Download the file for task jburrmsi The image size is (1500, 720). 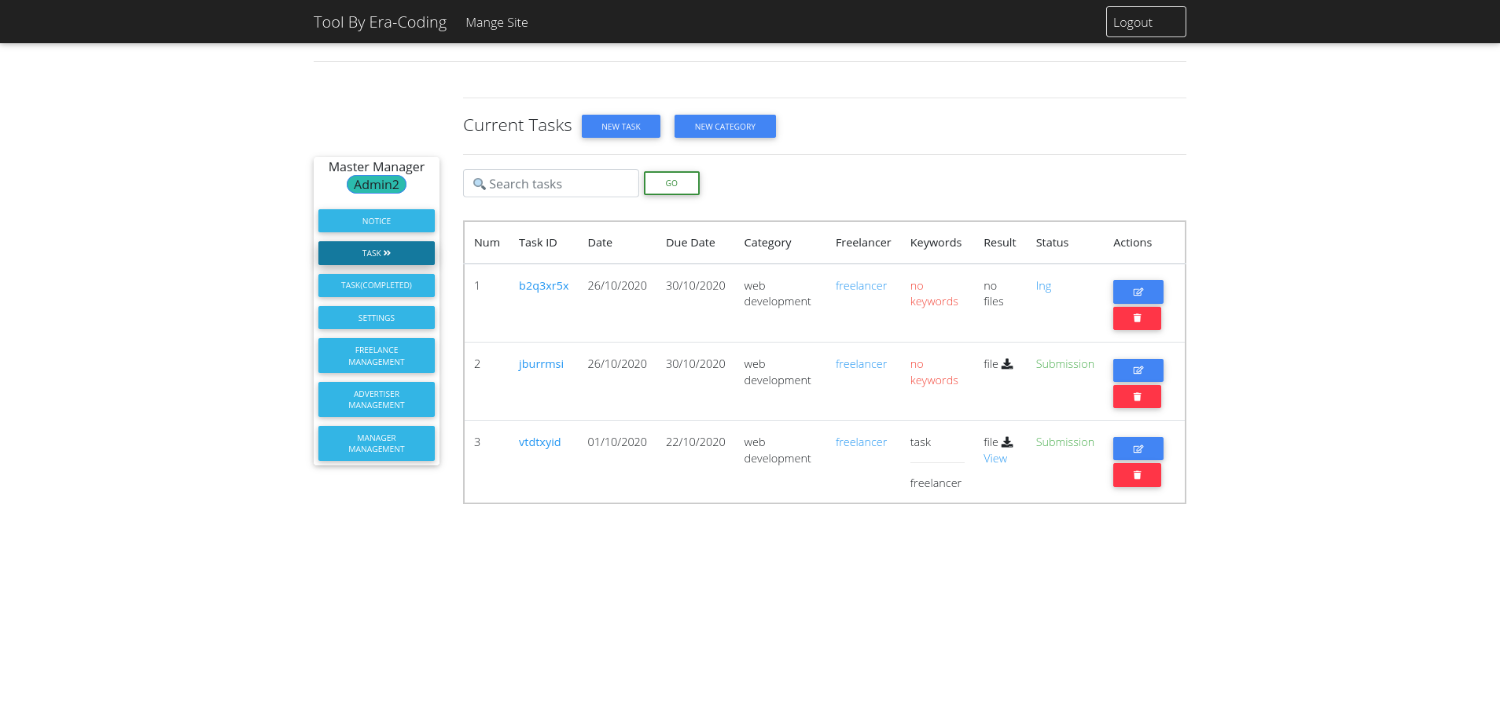1007,364
